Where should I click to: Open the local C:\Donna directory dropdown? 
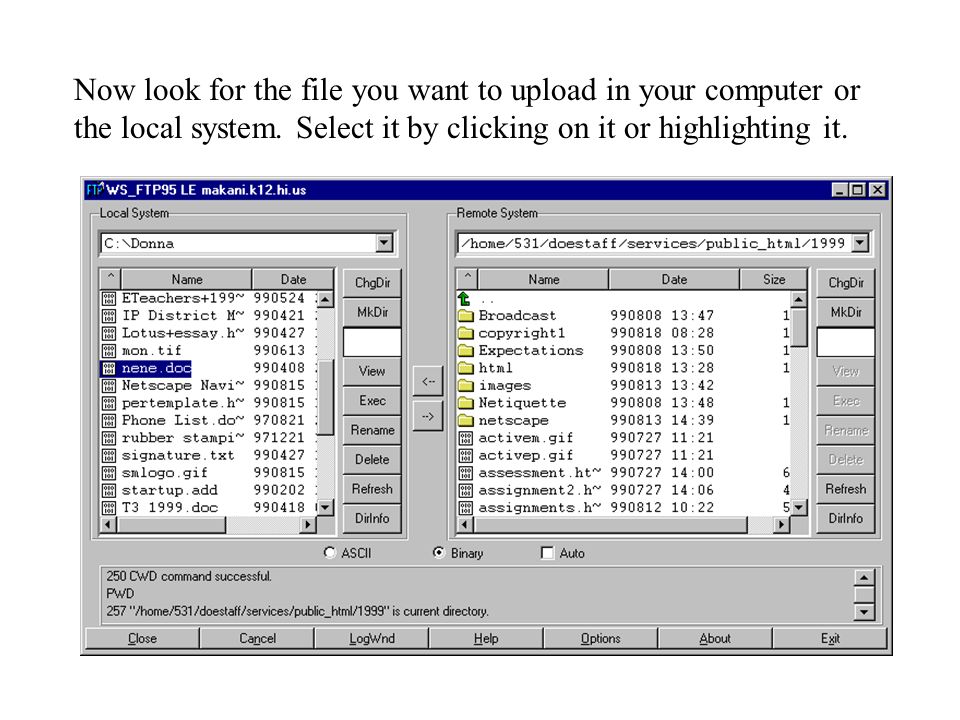tap(384, 244)
